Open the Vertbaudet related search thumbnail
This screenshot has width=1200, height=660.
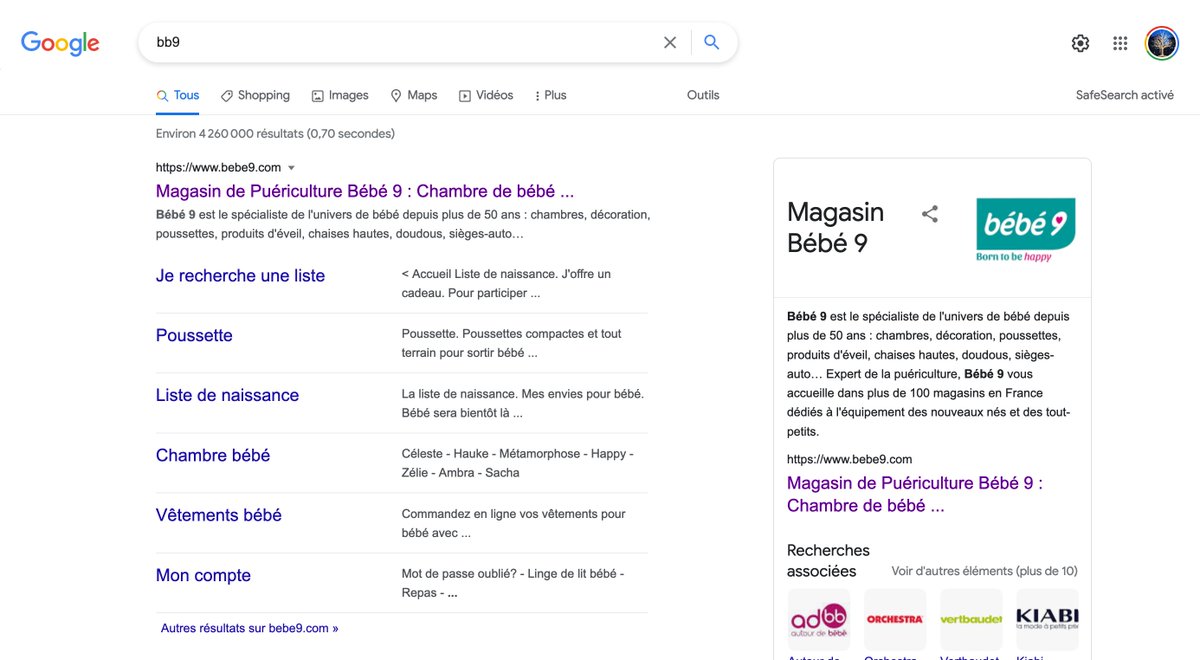pos(971,620)
